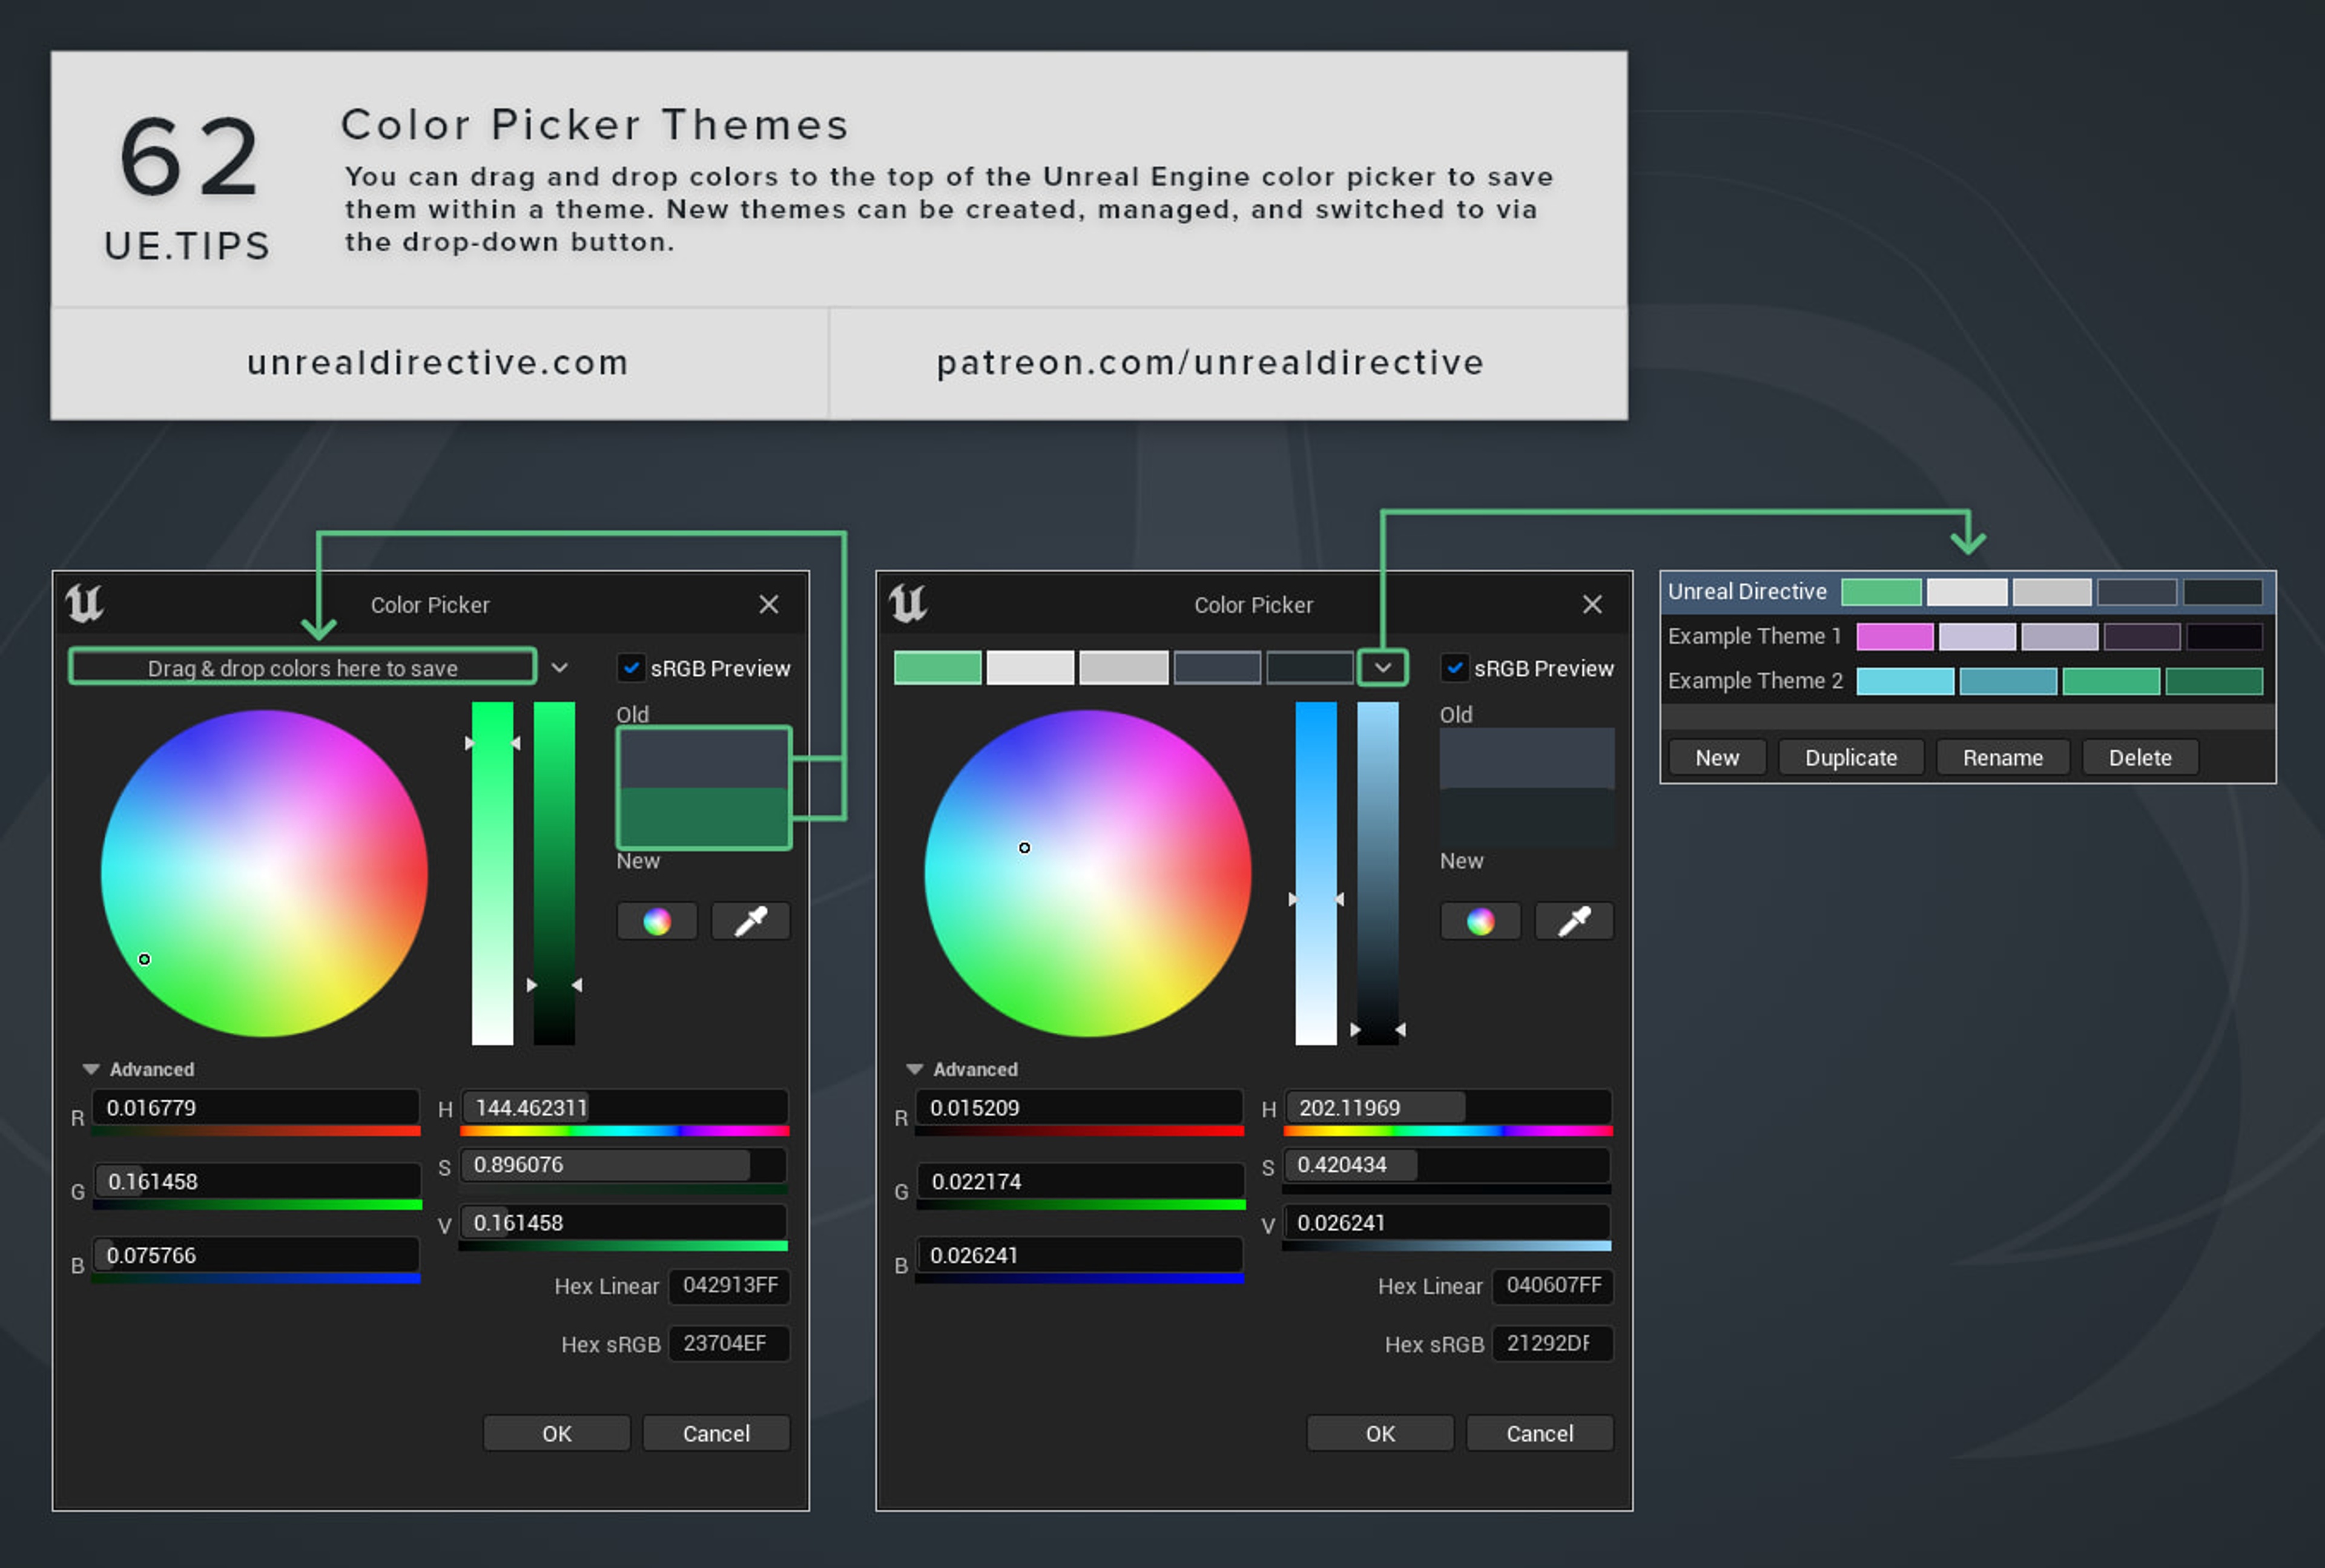Image resolution: width=2325 pixels, height=1568 pixels.
Task: Open the theme drop-down in the right Color Picker
Action: [1383, 668]
